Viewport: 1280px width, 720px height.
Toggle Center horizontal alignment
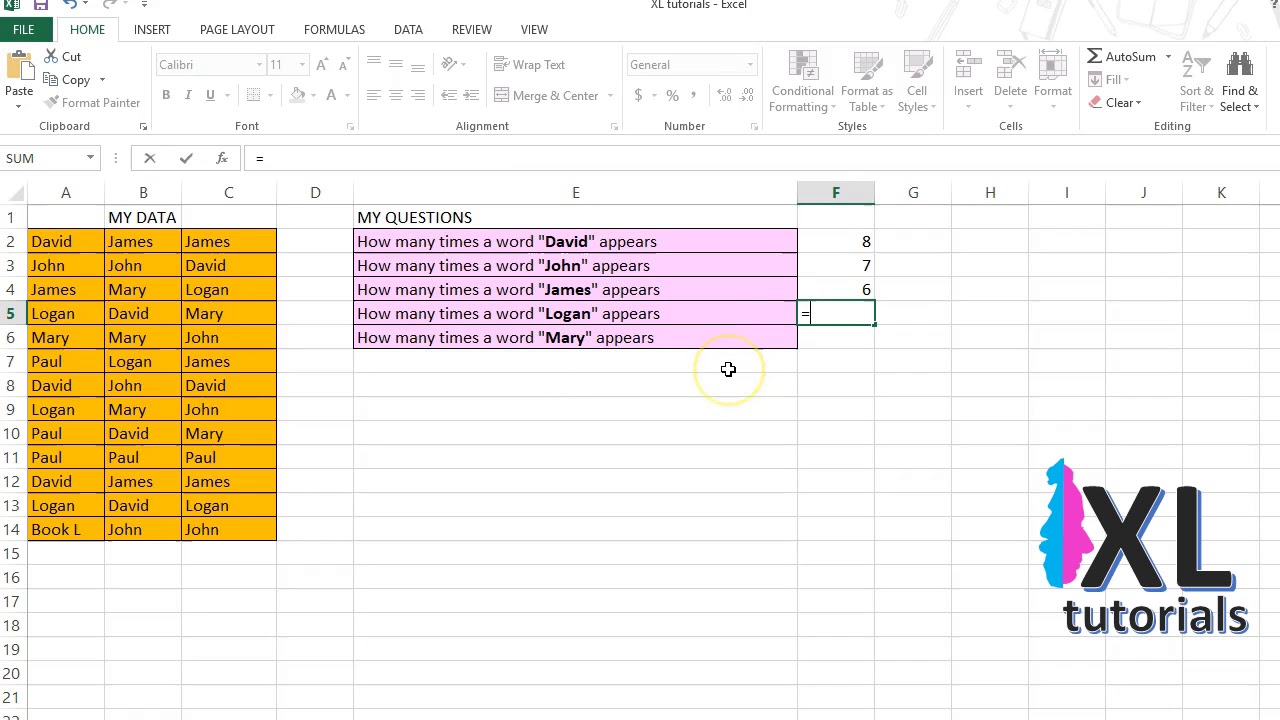point(396,96)
